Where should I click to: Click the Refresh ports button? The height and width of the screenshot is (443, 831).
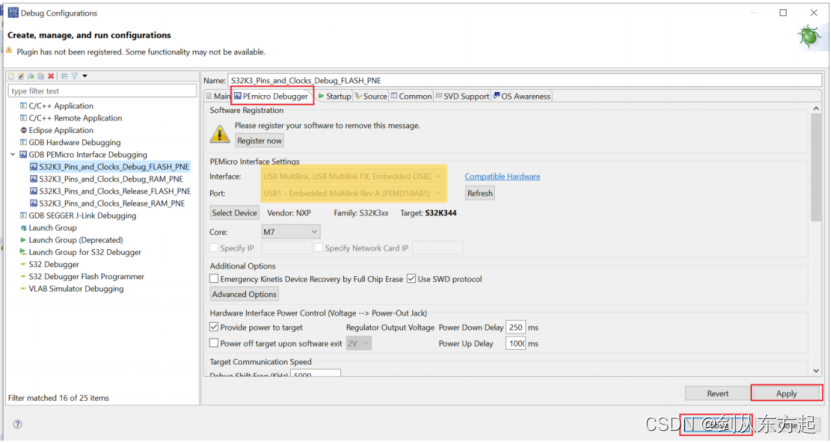pos(480,193)
